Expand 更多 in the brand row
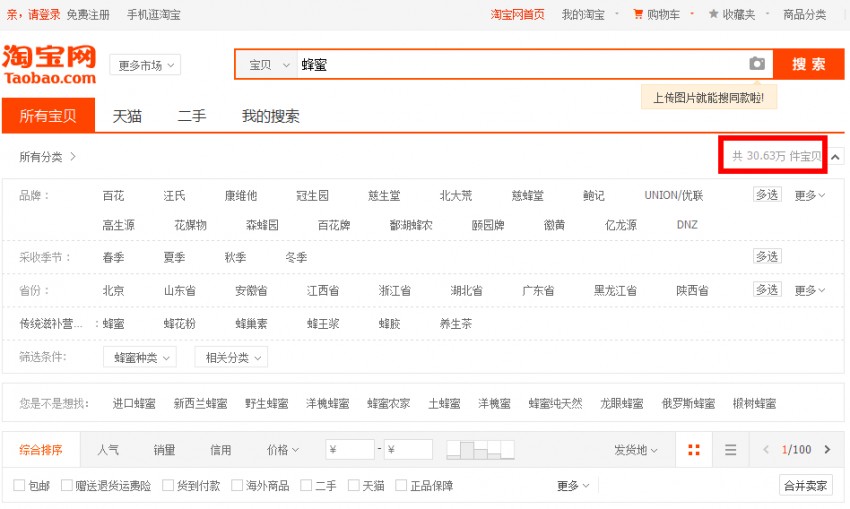 point(809,195)
